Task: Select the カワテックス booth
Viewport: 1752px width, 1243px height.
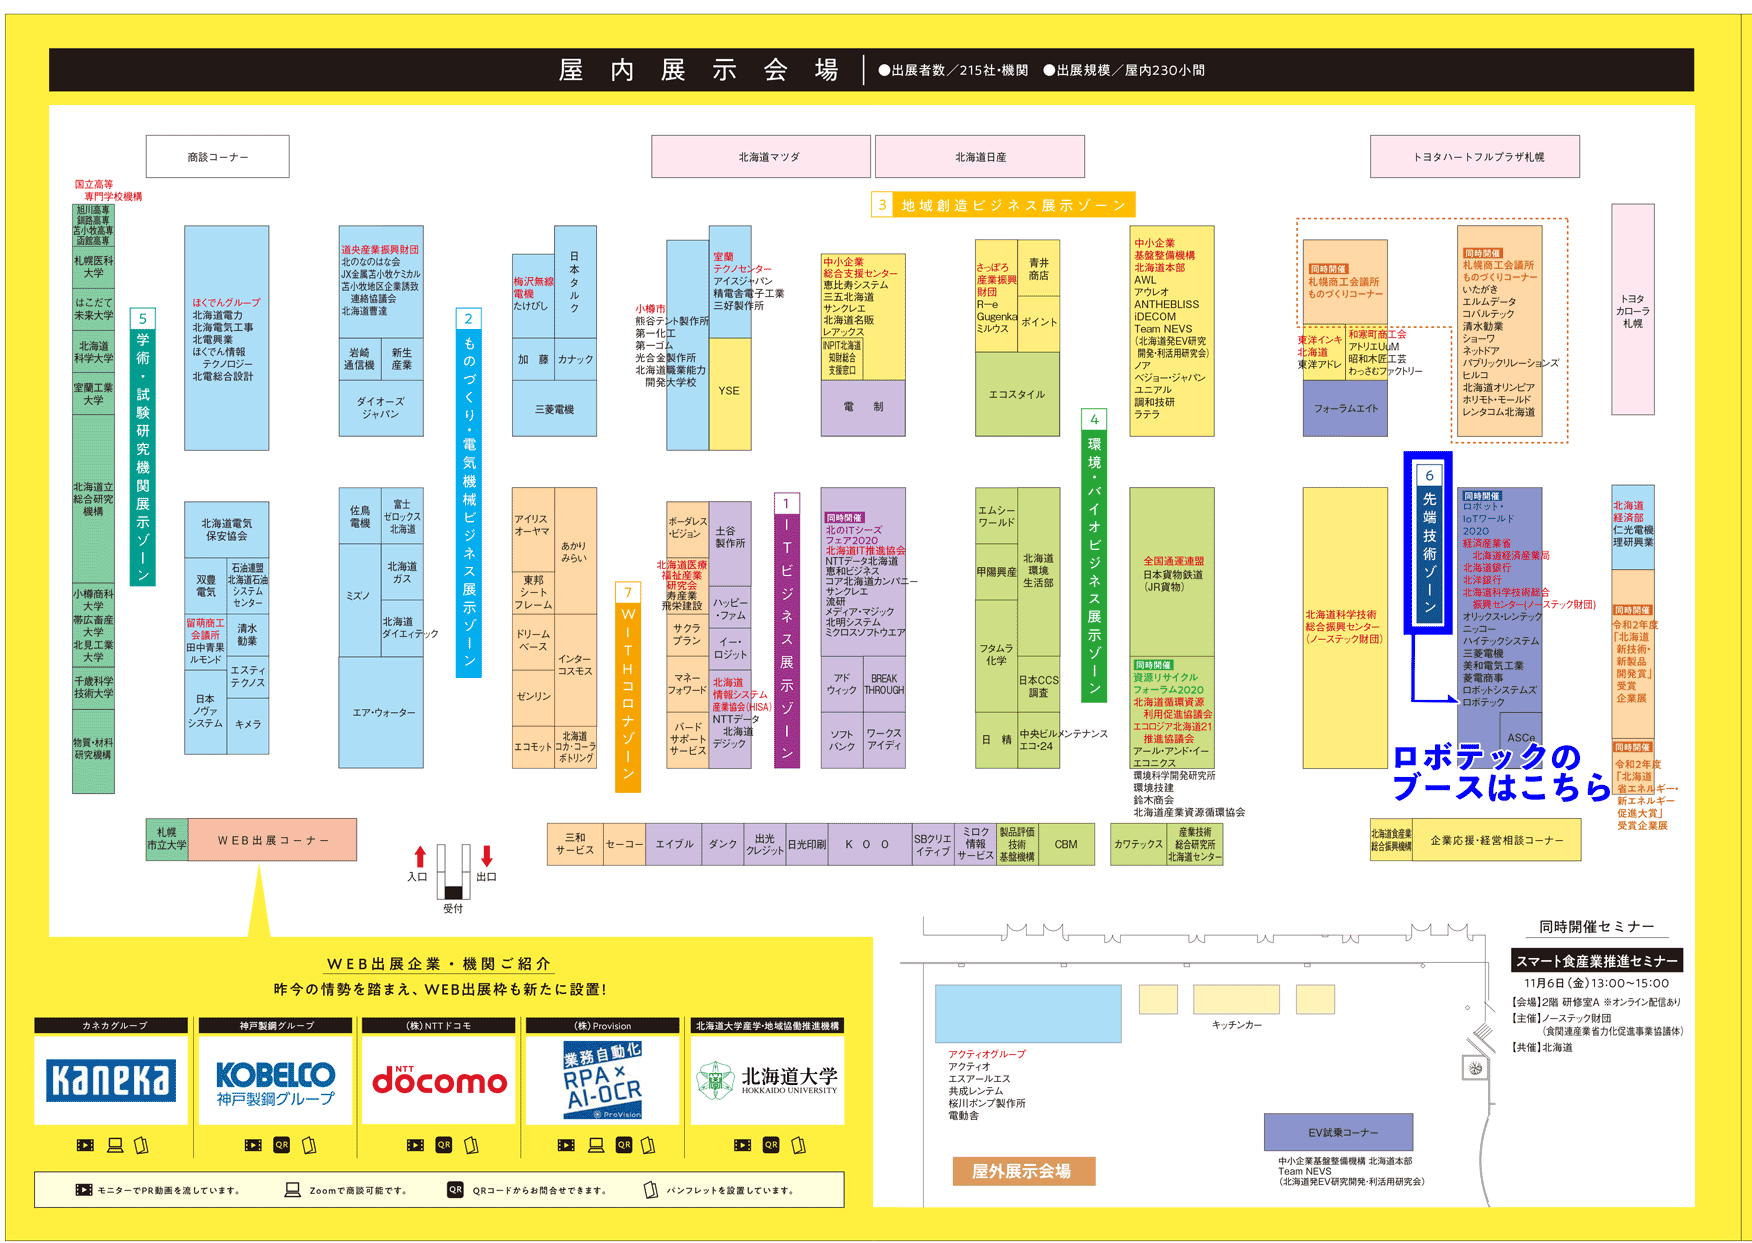Action: coord(1139,844)
